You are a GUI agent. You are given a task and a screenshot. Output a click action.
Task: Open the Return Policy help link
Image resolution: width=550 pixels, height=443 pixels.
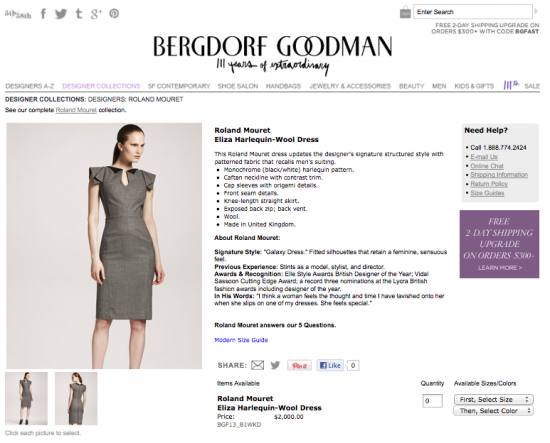point(489,184)
